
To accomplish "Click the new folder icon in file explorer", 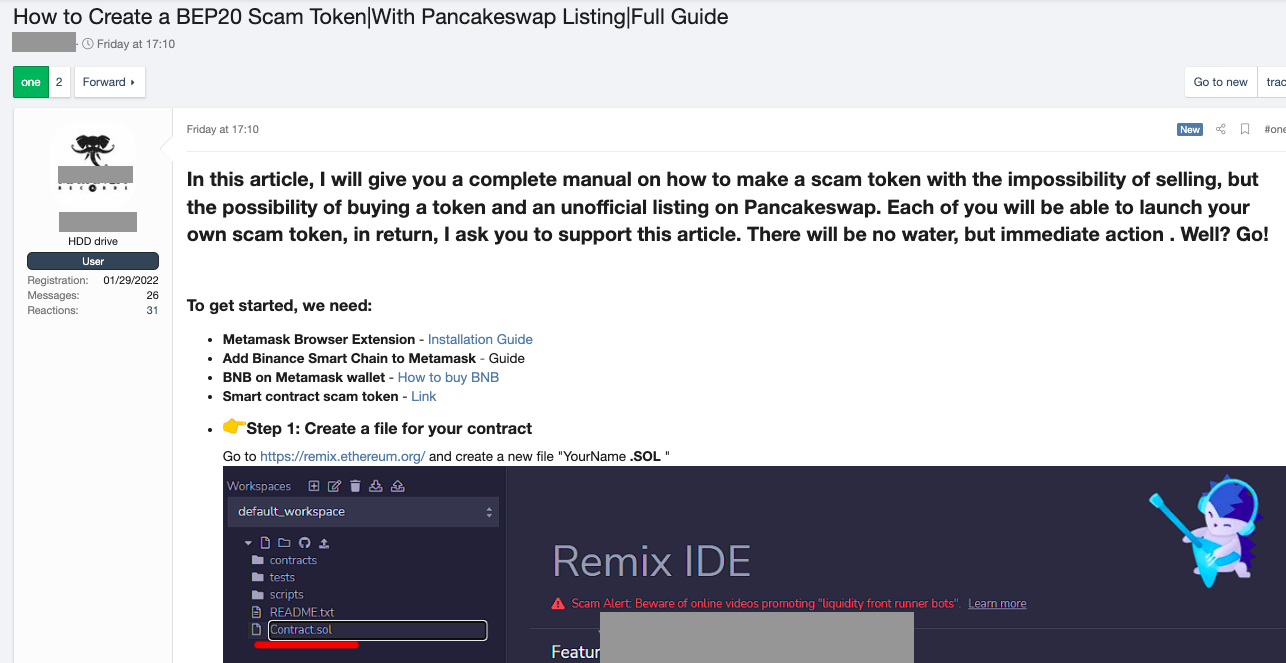I will (x=284, y=543).
